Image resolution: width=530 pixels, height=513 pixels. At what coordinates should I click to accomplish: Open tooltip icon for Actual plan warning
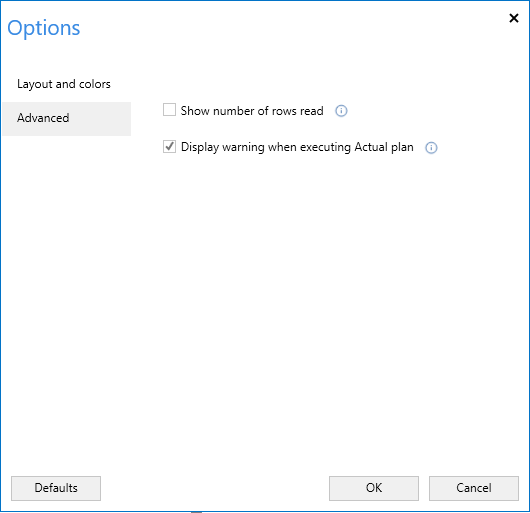[431, 148]
